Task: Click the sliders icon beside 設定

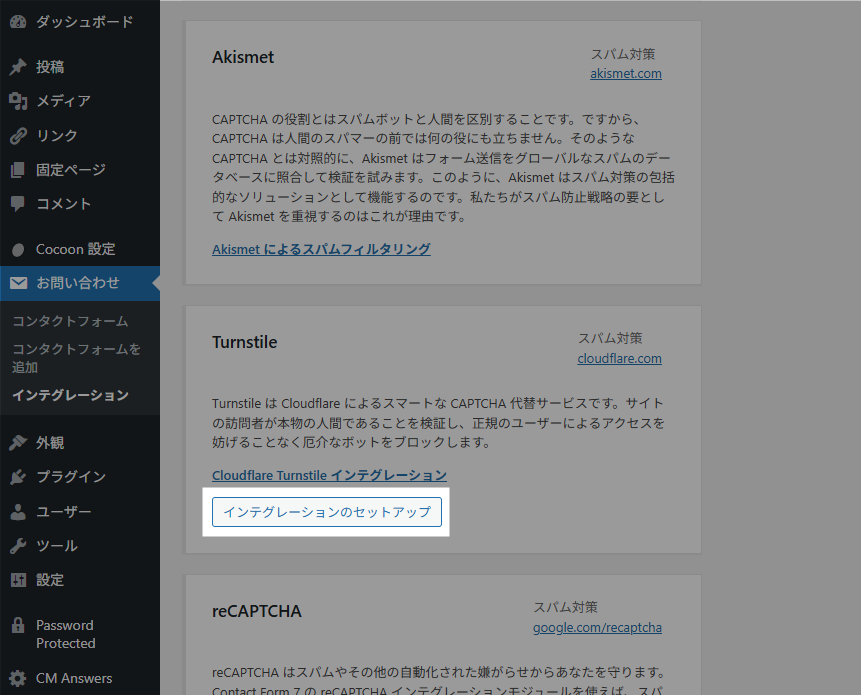Action: (18, 580)
